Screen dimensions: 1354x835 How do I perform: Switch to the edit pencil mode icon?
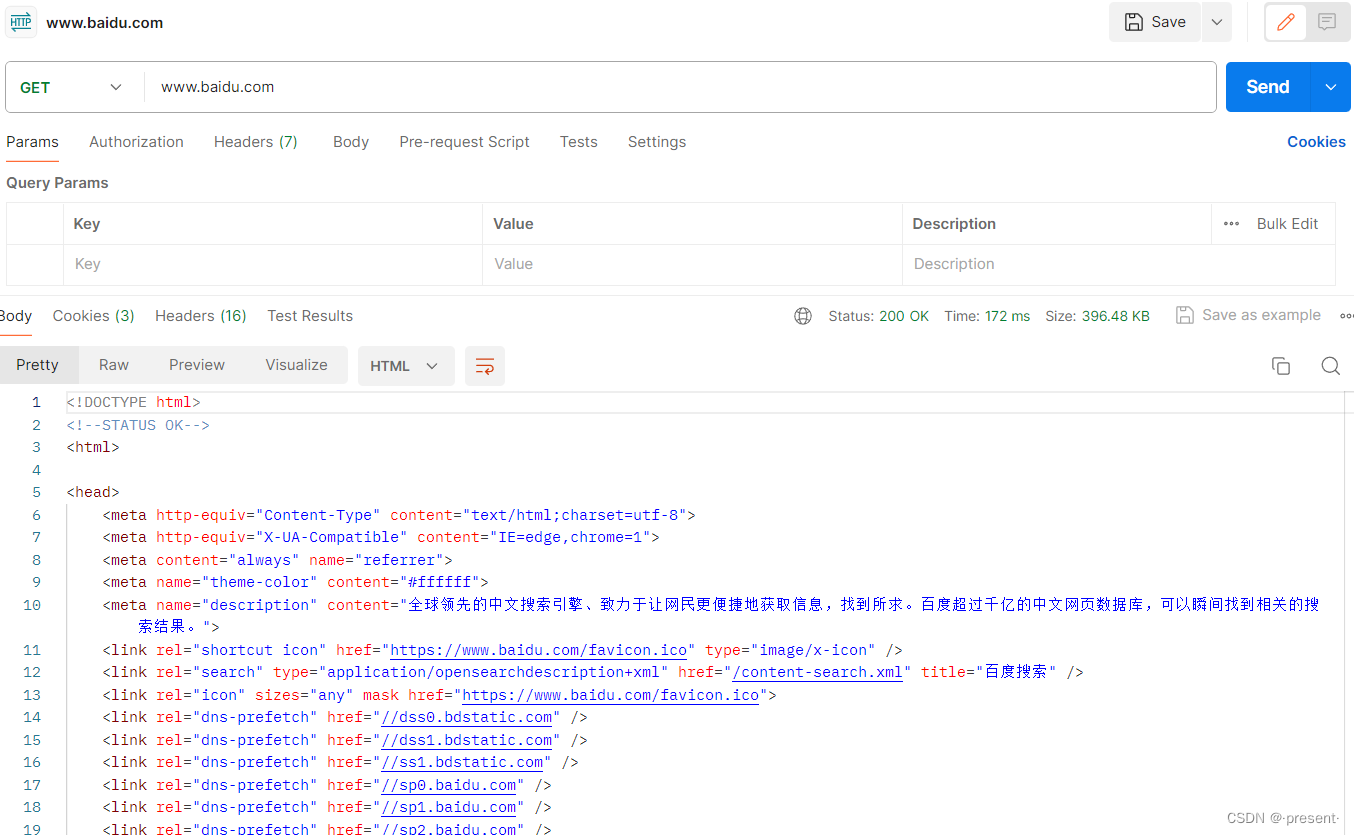[x=1286, y=22]
